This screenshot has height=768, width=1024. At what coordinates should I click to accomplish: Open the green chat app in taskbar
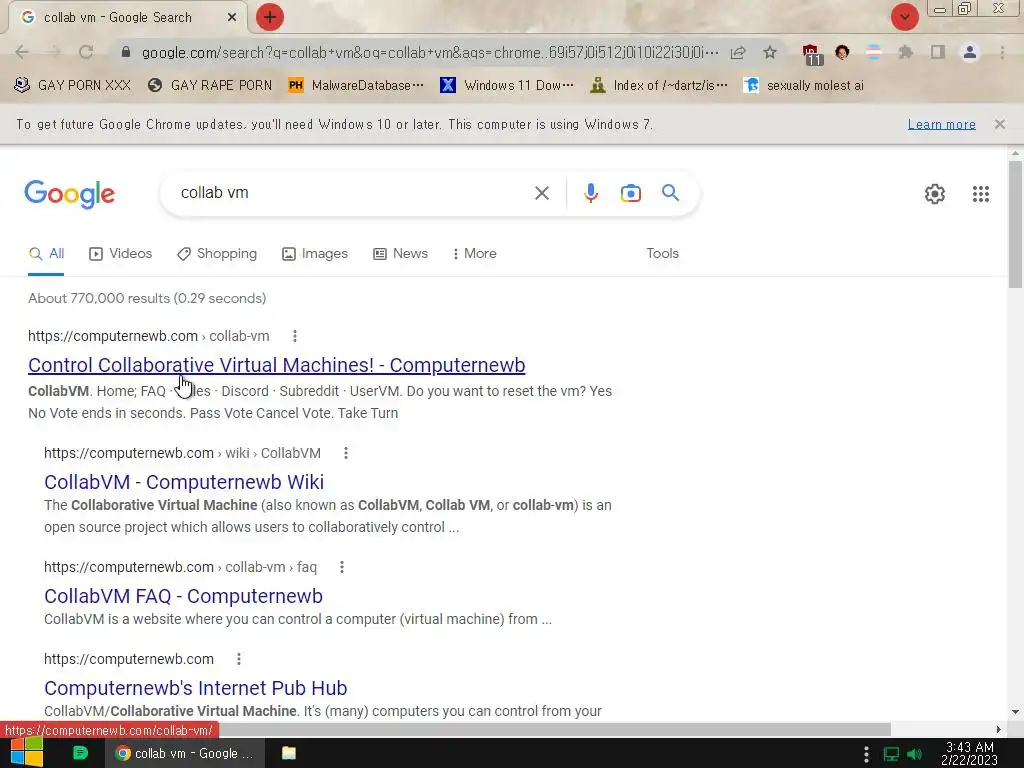(80, 753)
